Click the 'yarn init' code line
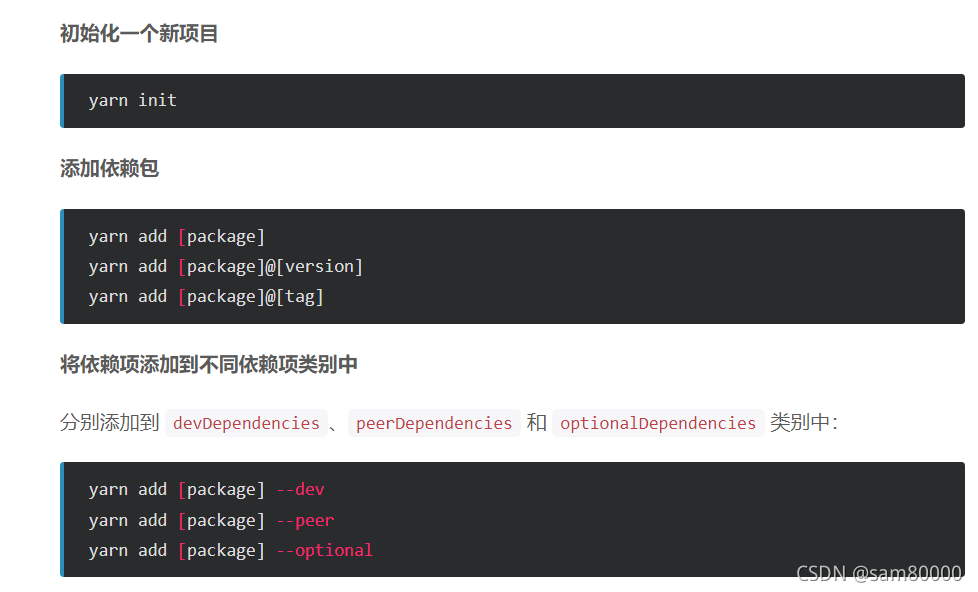 132,100
